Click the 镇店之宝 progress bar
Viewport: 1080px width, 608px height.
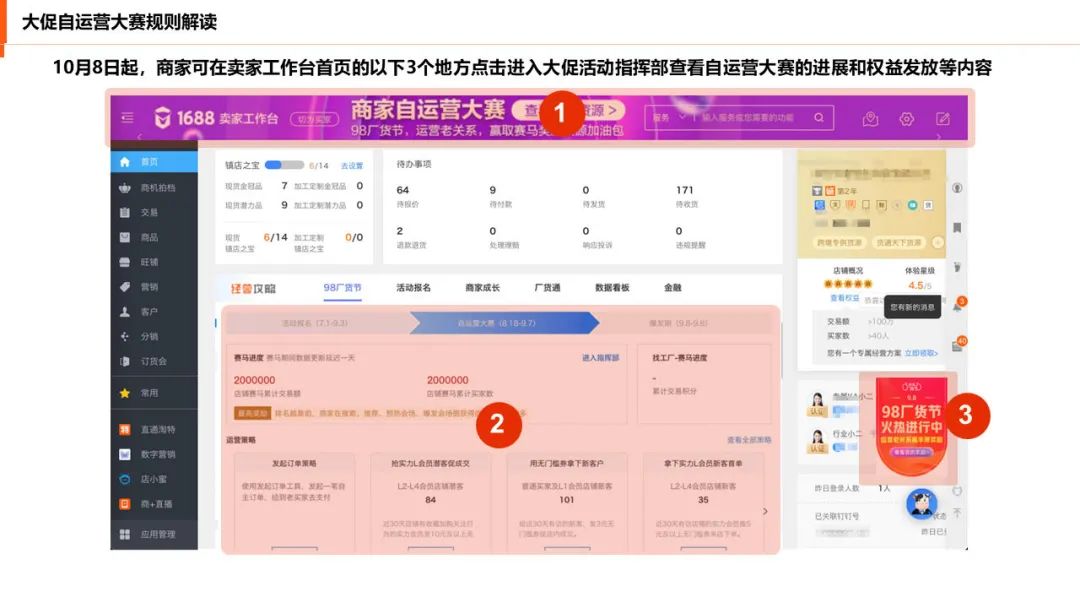[x=284, y=165]
